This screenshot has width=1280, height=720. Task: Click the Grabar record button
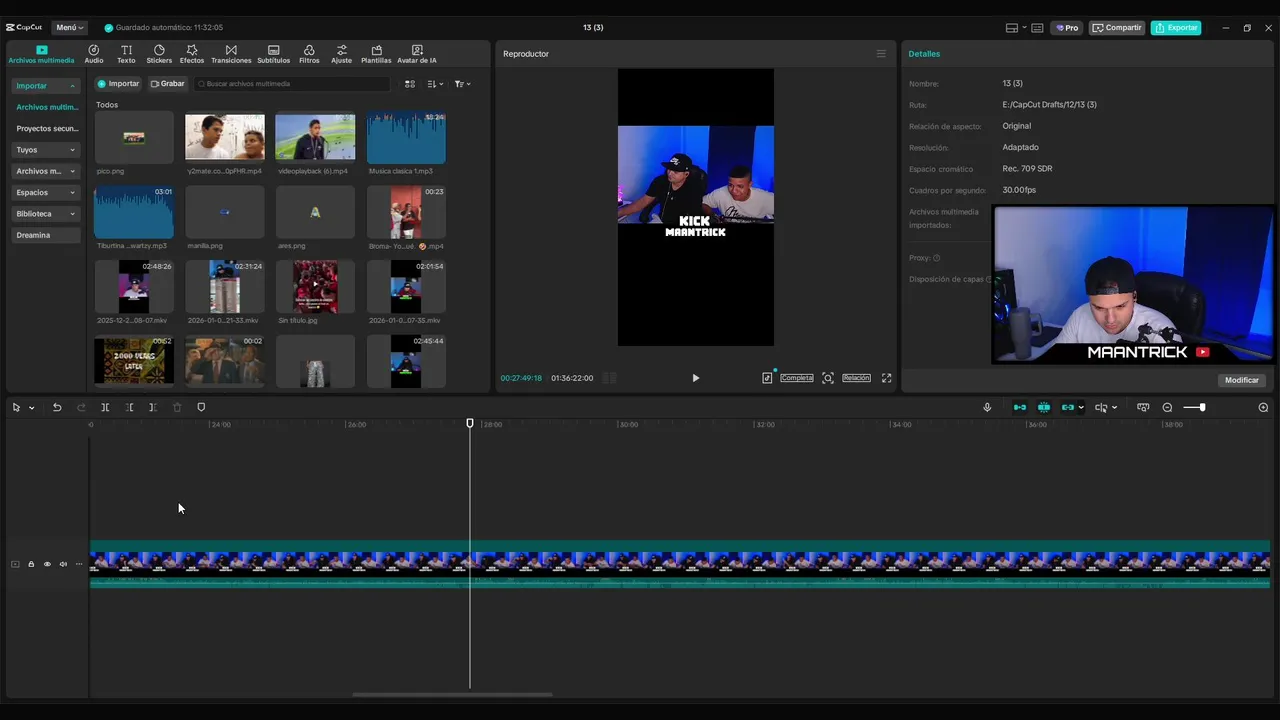click(168, 84)
